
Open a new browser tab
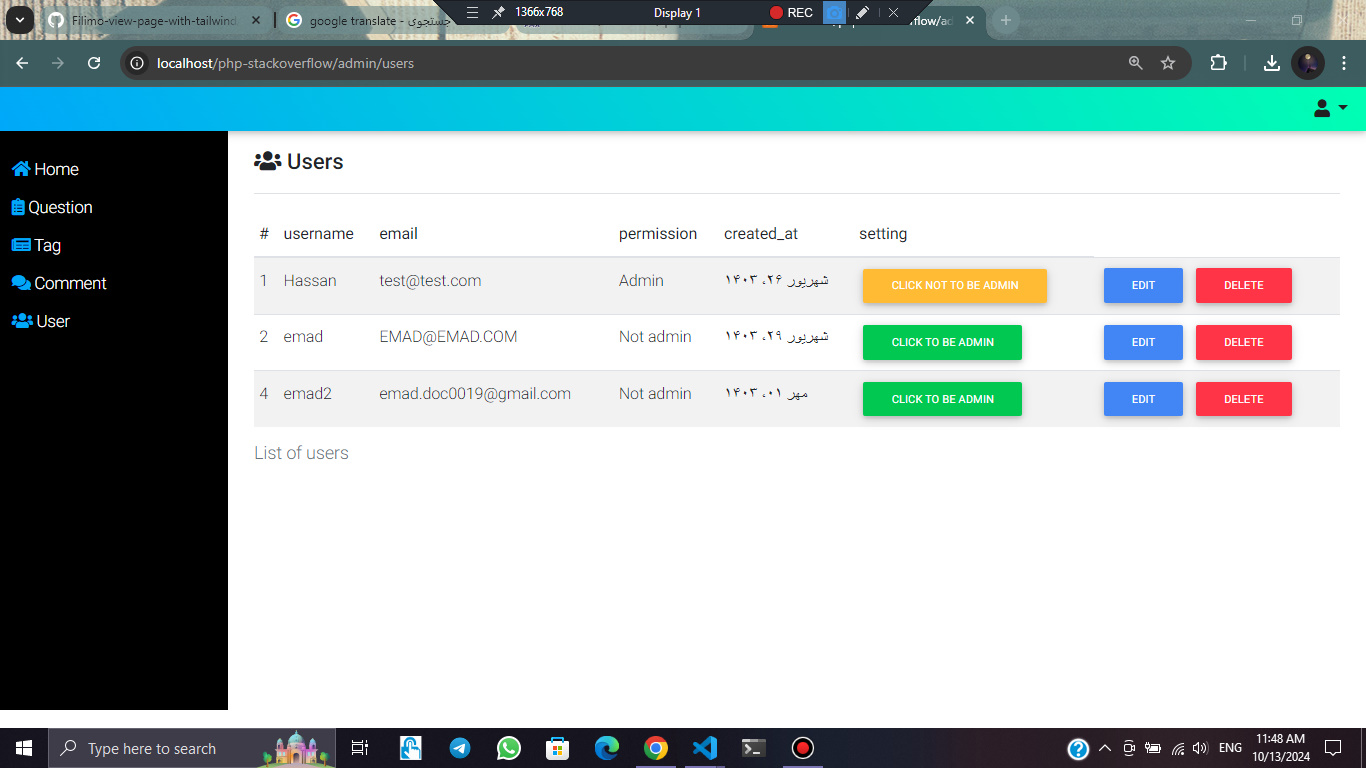(x=1006, y=20)
